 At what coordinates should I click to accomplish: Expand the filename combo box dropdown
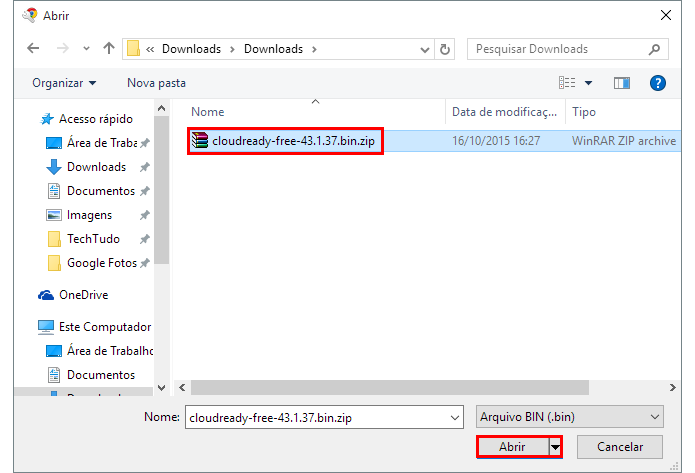pyautogui.click(x=455, y=418)
